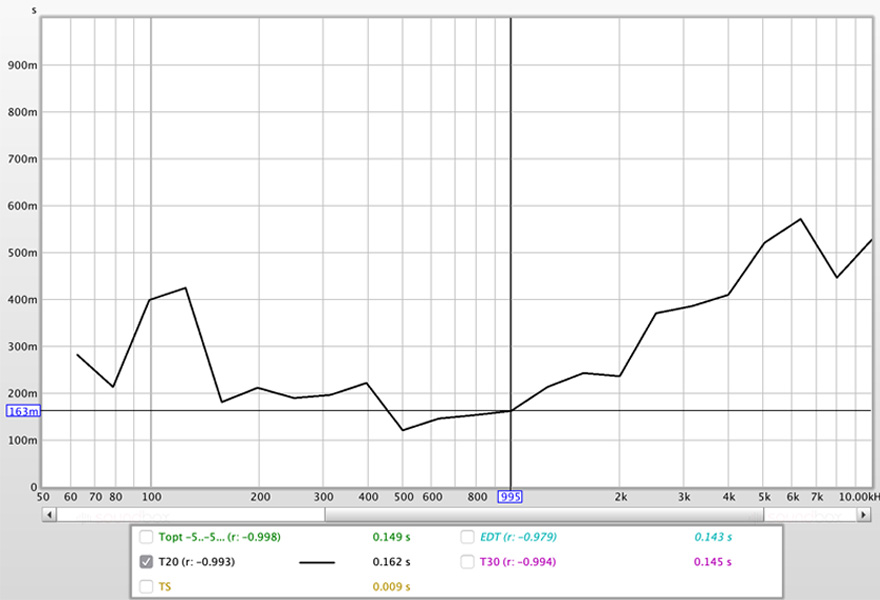This screenshot has height=600, width=880.
Task: Click the 2k tick label on frequency axis
Action: (x=620, y=497)
